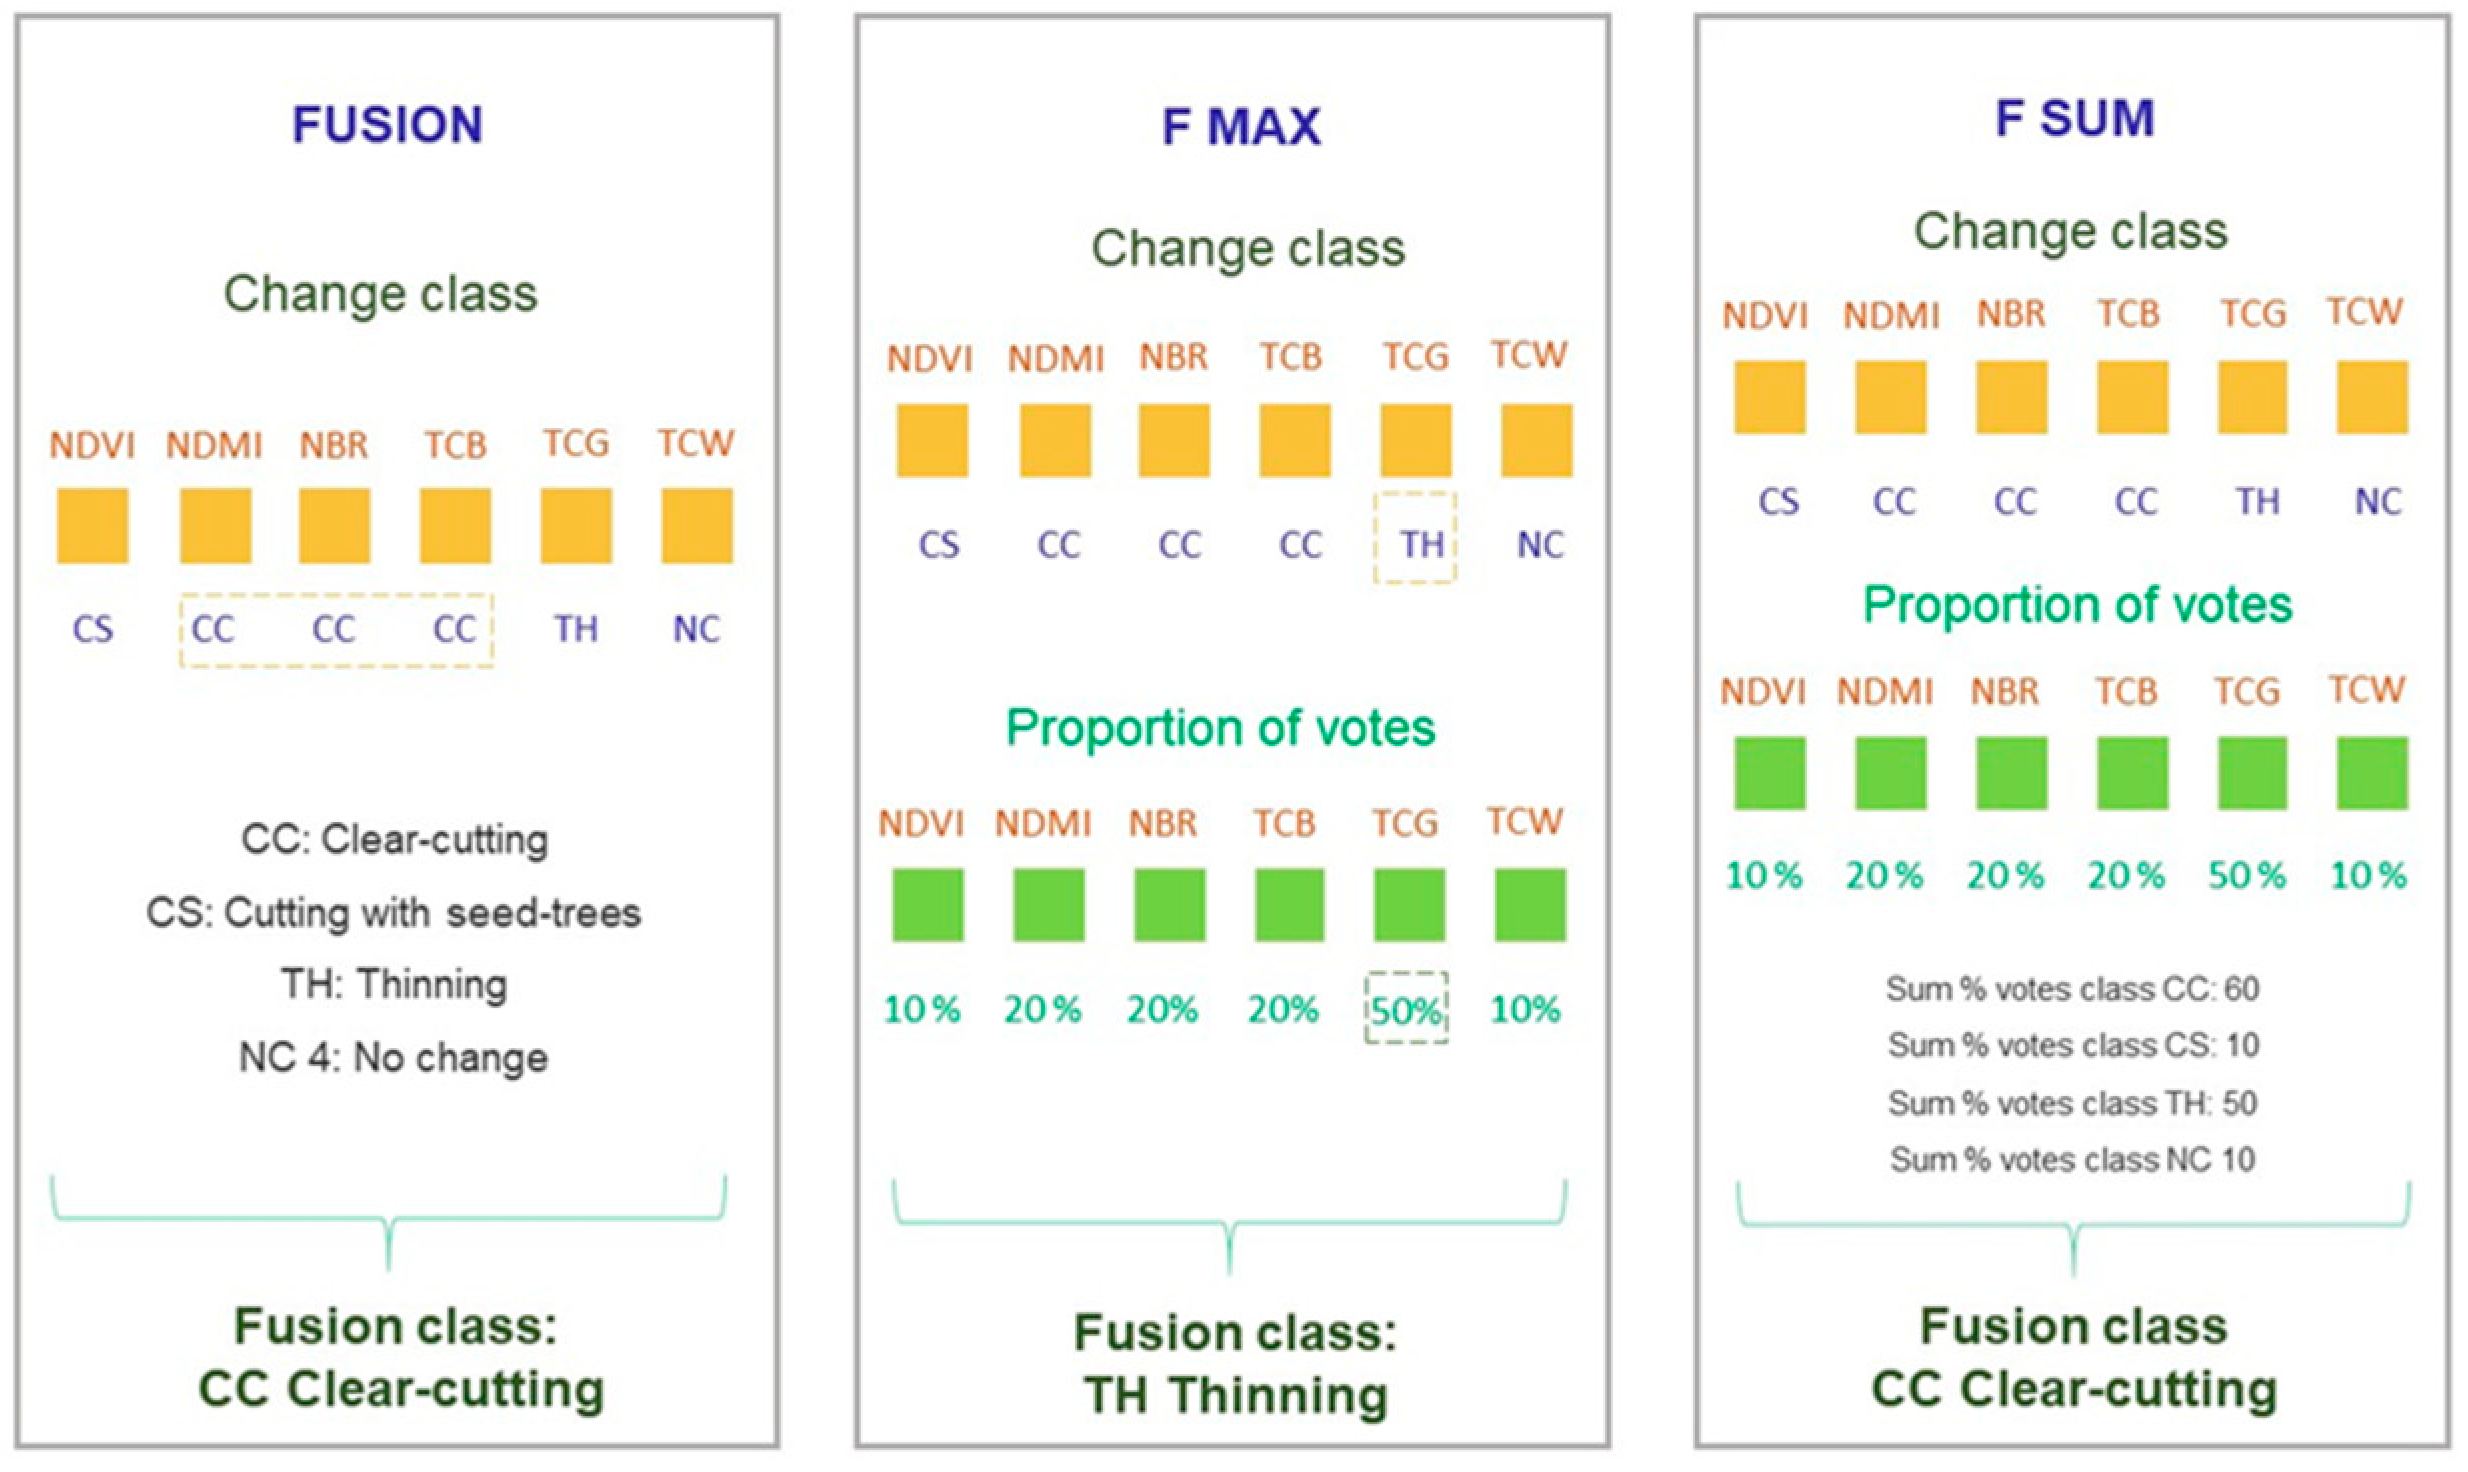
Task: Click the F SUM panel title
Action: (x=2075, y=119)
